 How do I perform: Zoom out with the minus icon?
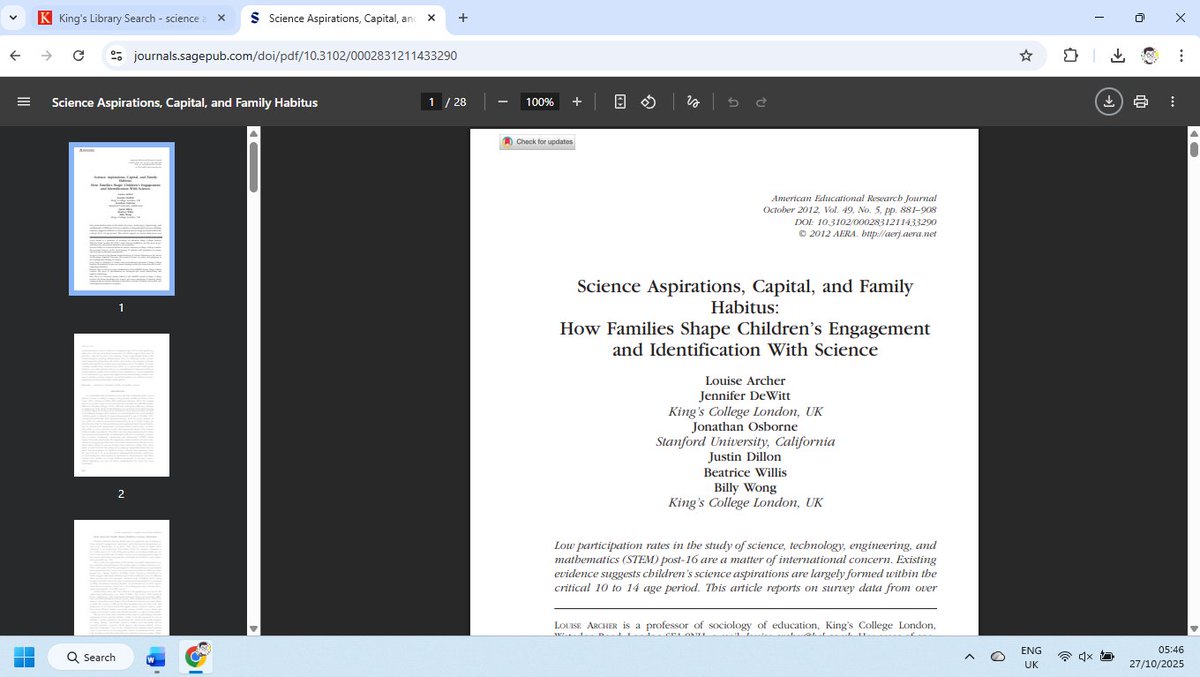click(x=503, y=102)
